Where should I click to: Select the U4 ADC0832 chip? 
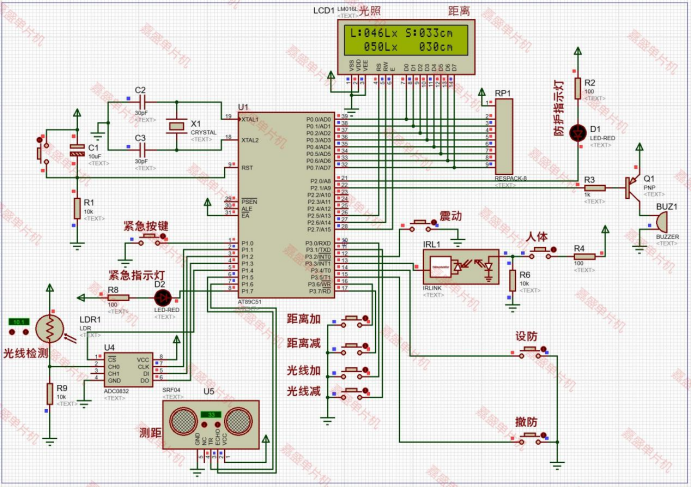[129, 370]
